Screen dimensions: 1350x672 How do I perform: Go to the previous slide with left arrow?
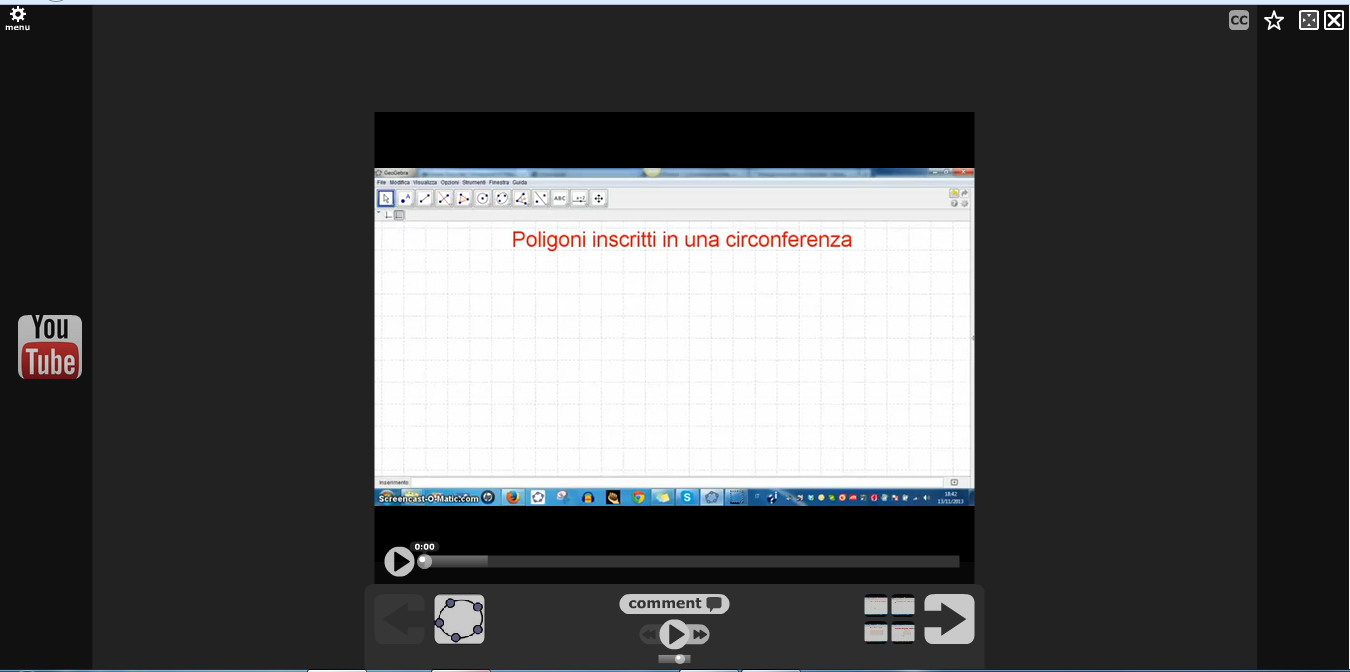399,619
